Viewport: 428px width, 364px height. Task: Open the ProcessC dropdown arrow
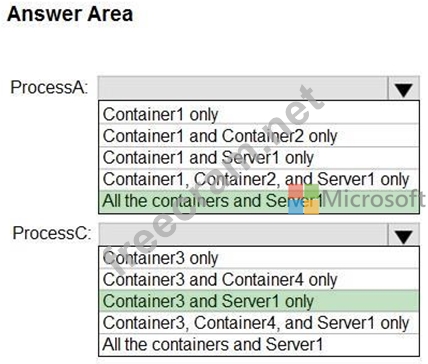click(x=403, y=235)
